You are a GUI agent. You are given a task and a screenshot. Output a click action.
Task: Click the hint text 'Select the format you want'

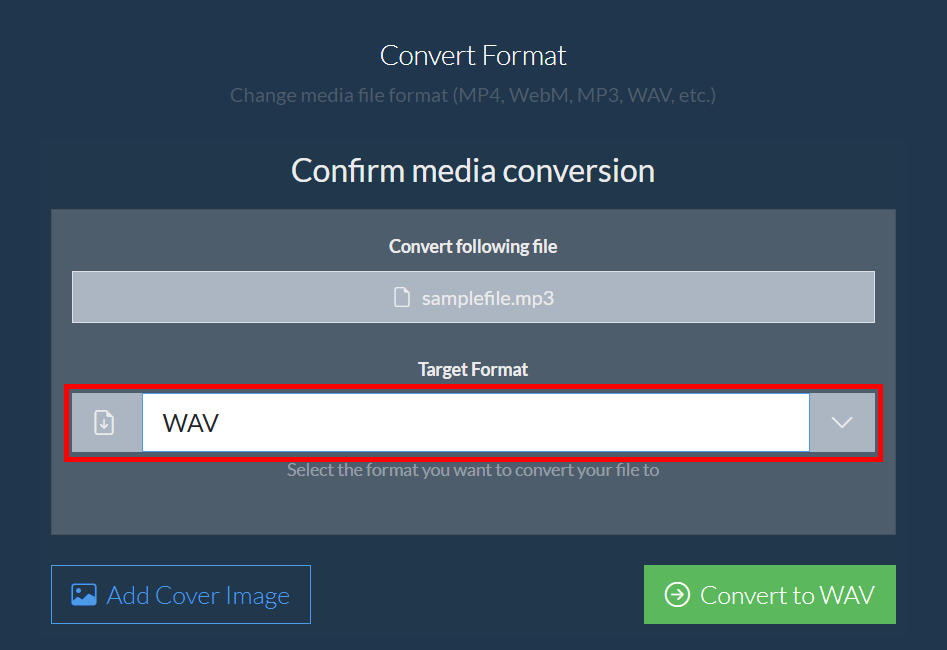(x=473, y=470)
